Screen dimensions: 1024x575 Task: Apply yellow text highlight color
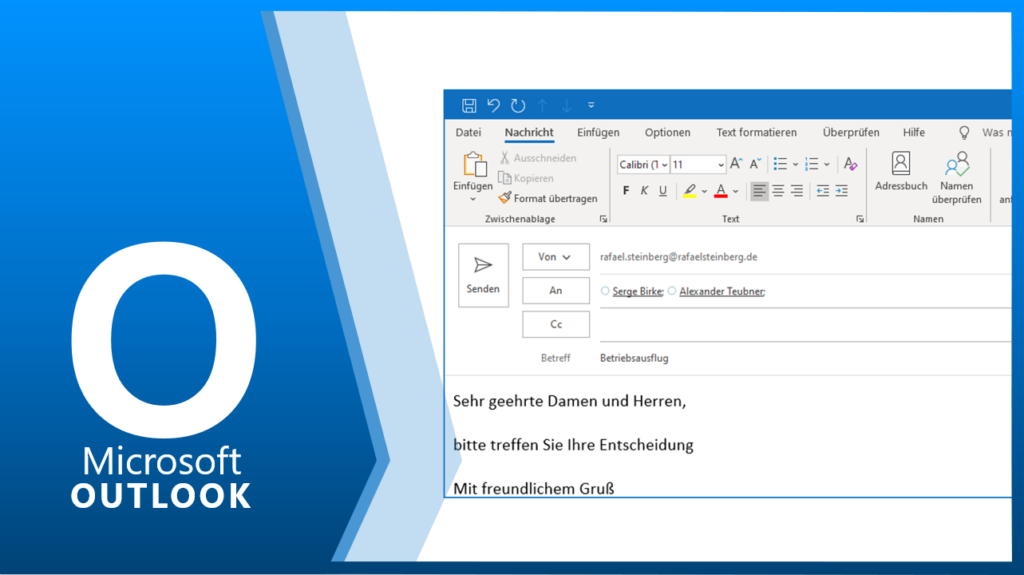click(x=690, y=191)
